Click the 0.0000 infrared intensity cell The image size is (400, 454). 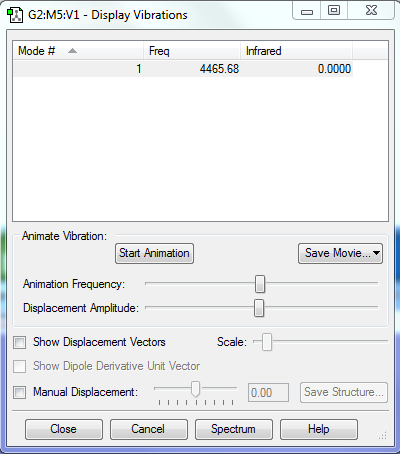coord(334,69)
